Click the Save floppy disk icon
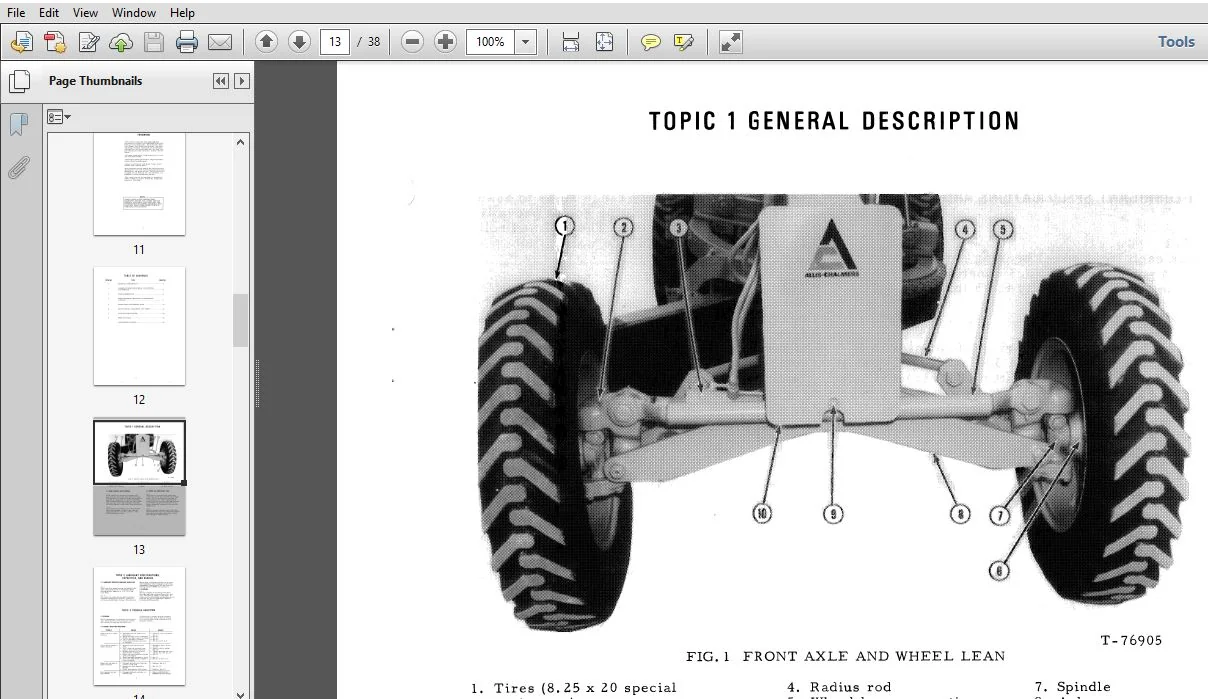The image size is (1208, 699). [153, 42]
